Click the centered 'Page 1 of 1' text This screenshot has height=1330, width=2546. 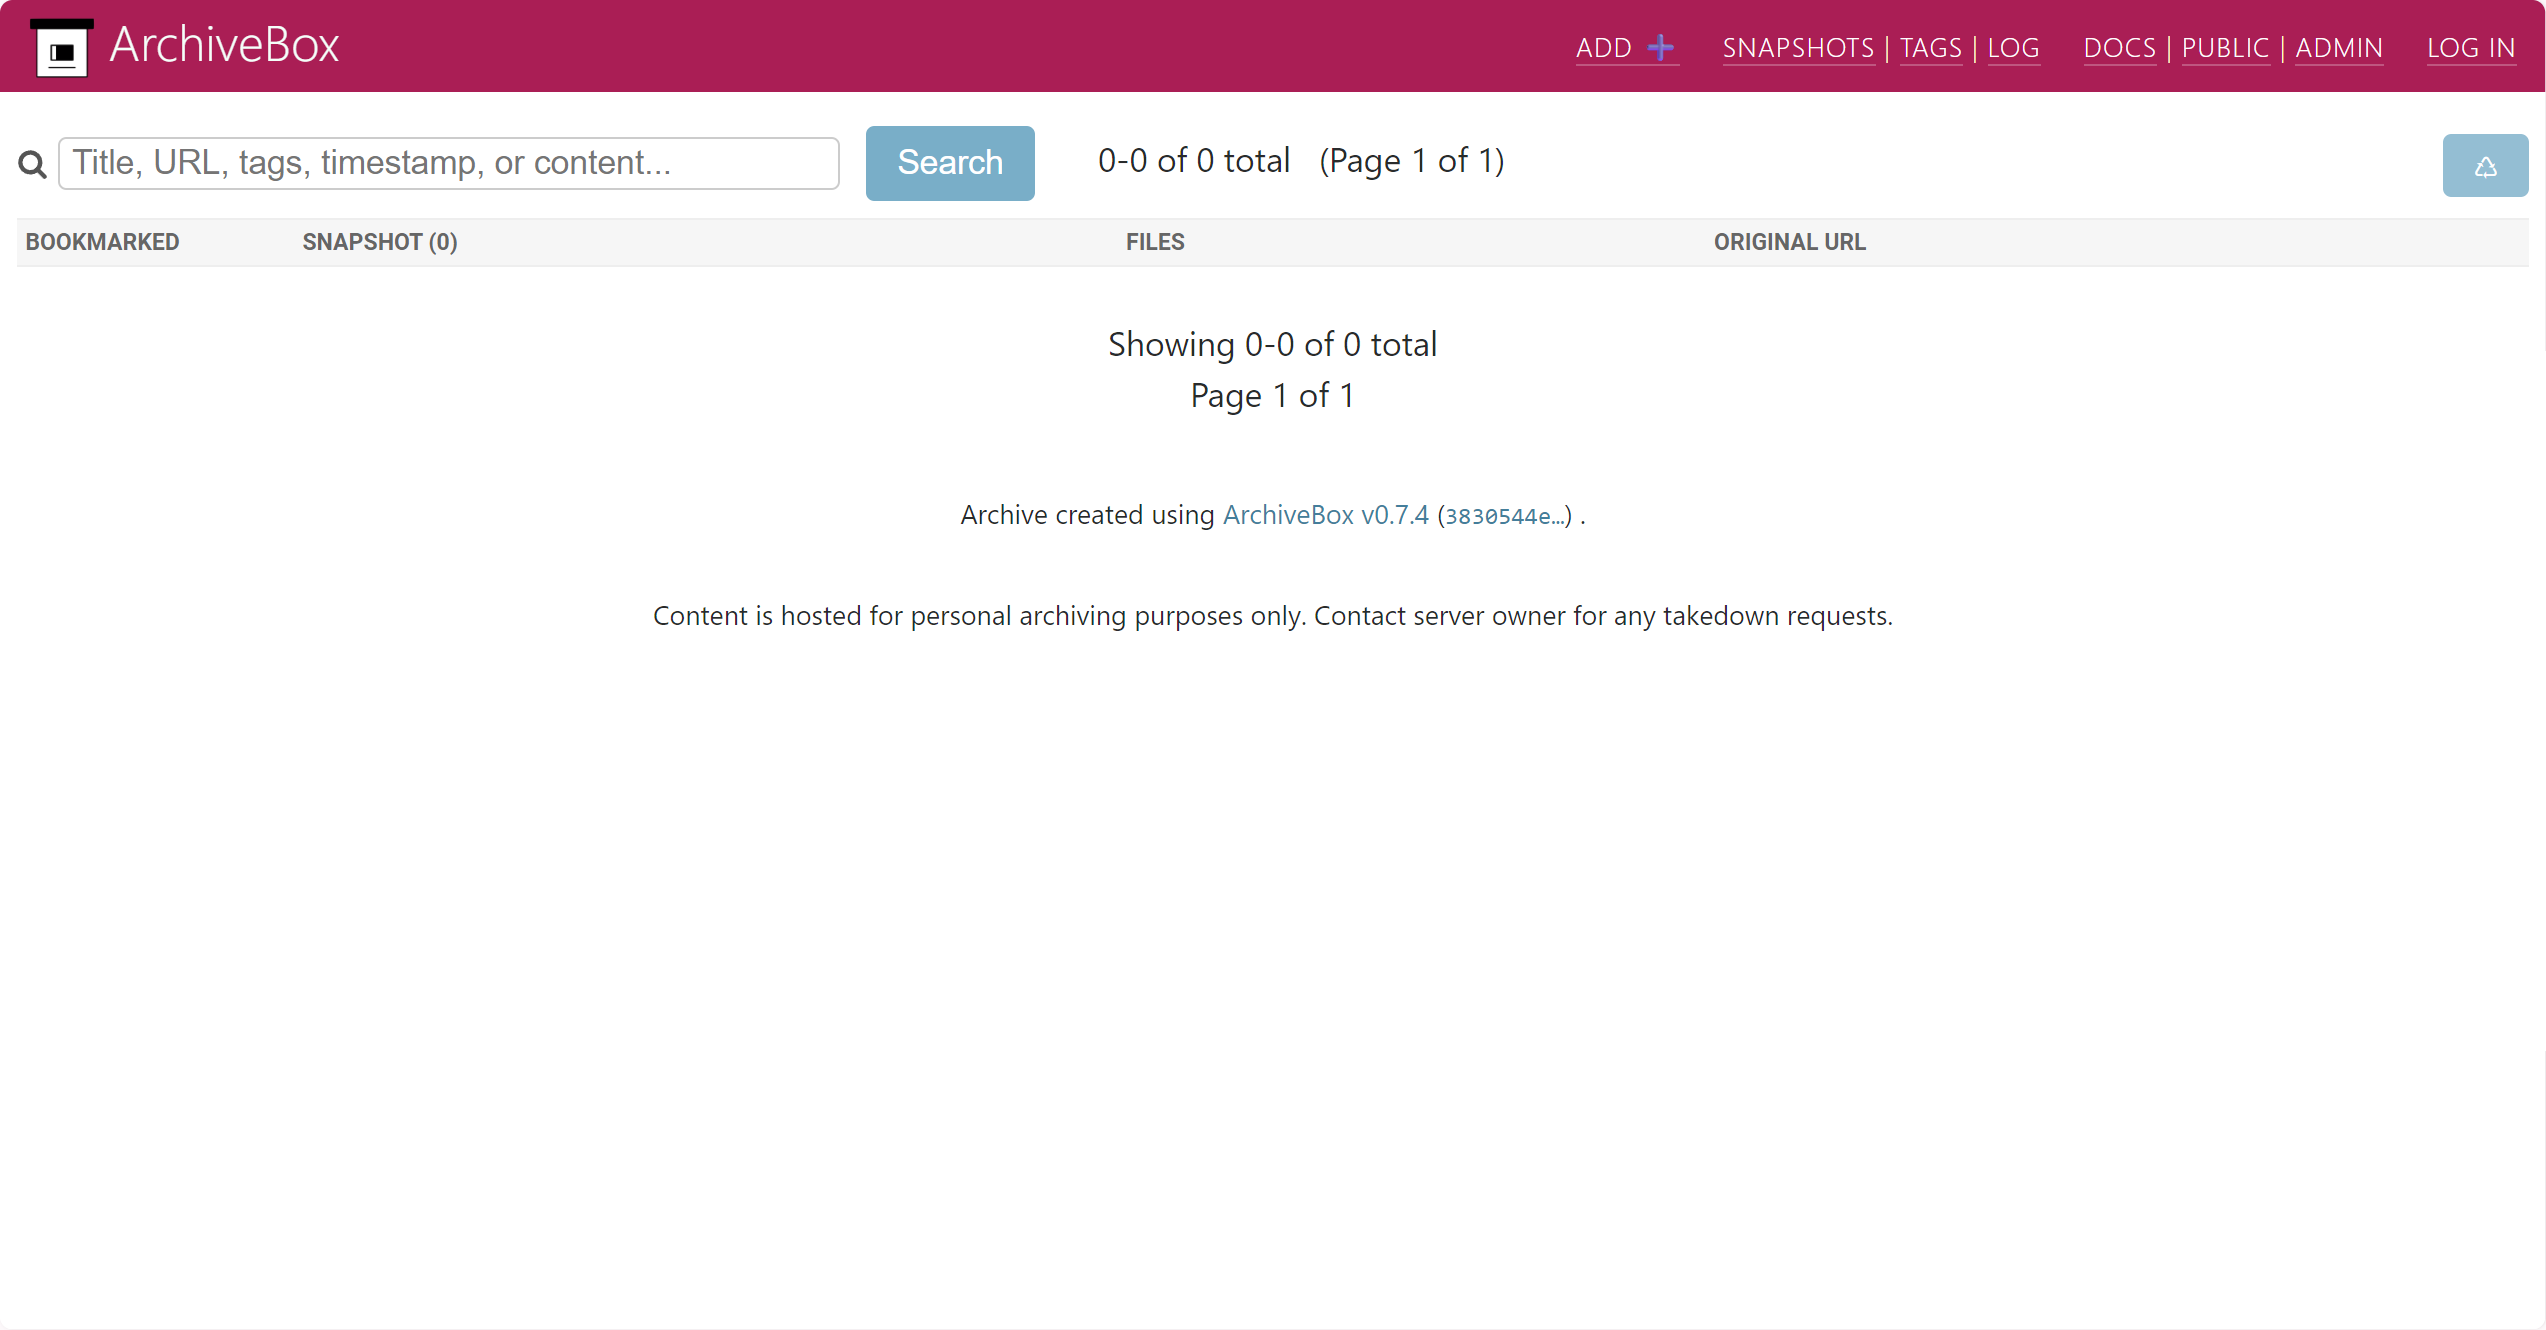point(1272,396)
